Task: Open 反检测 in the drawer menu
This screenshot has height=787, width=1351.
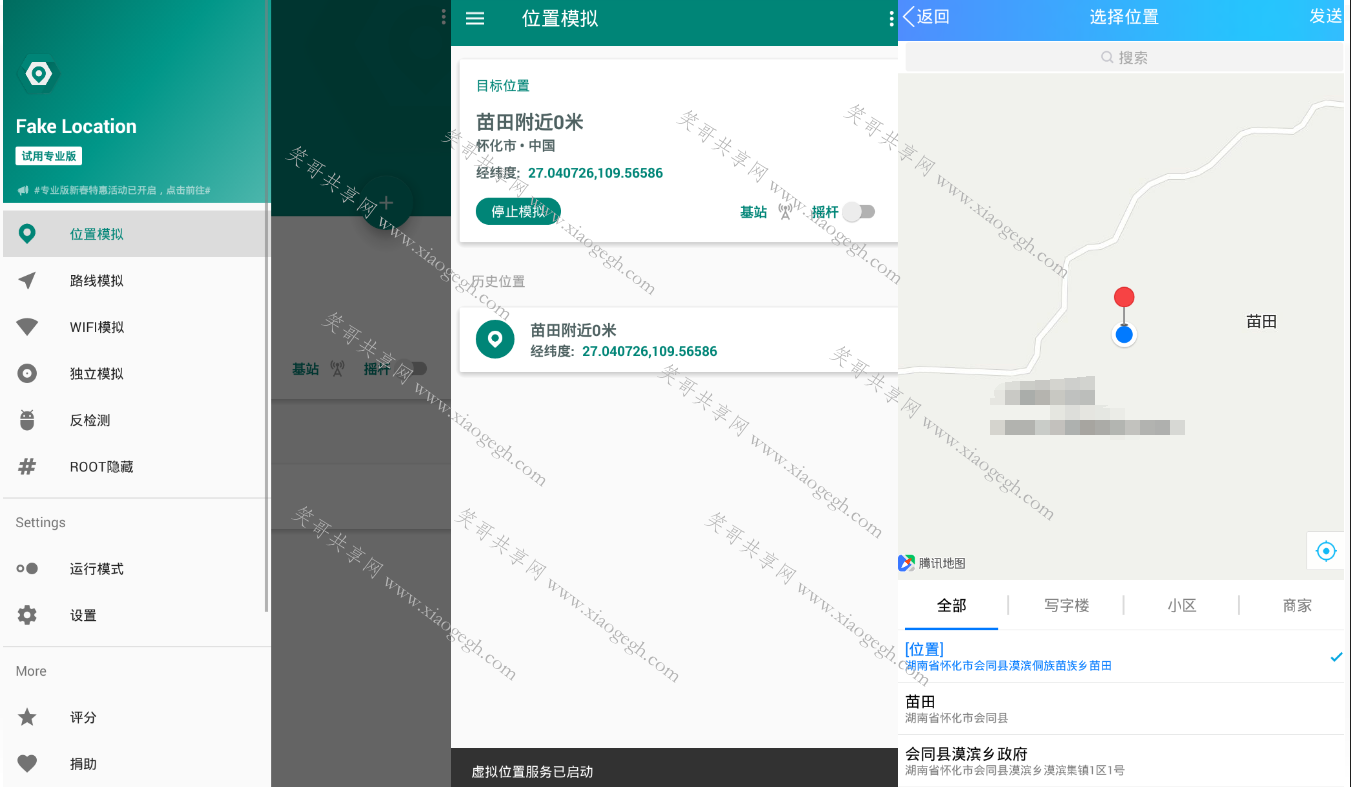Action: click(135, 420)
